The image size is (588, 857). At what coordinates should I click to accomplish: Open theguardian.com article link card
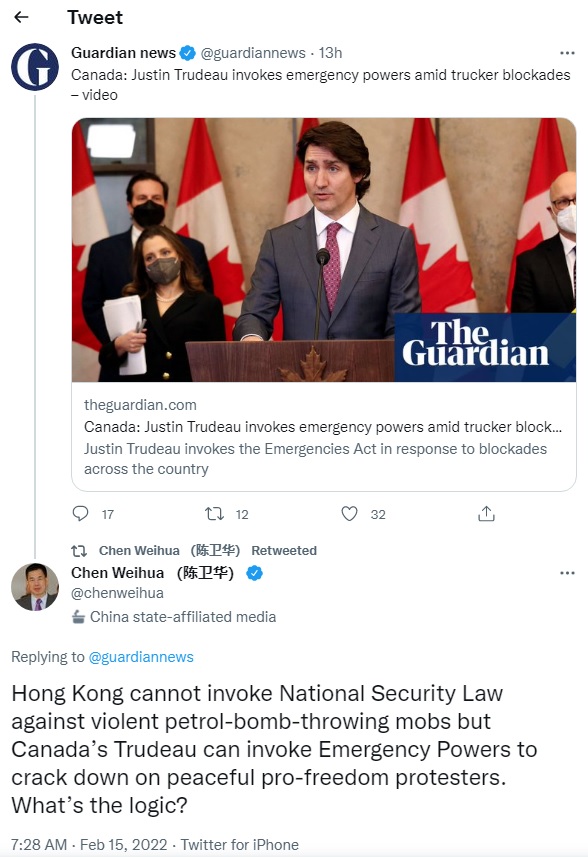(x=324, y=436)
